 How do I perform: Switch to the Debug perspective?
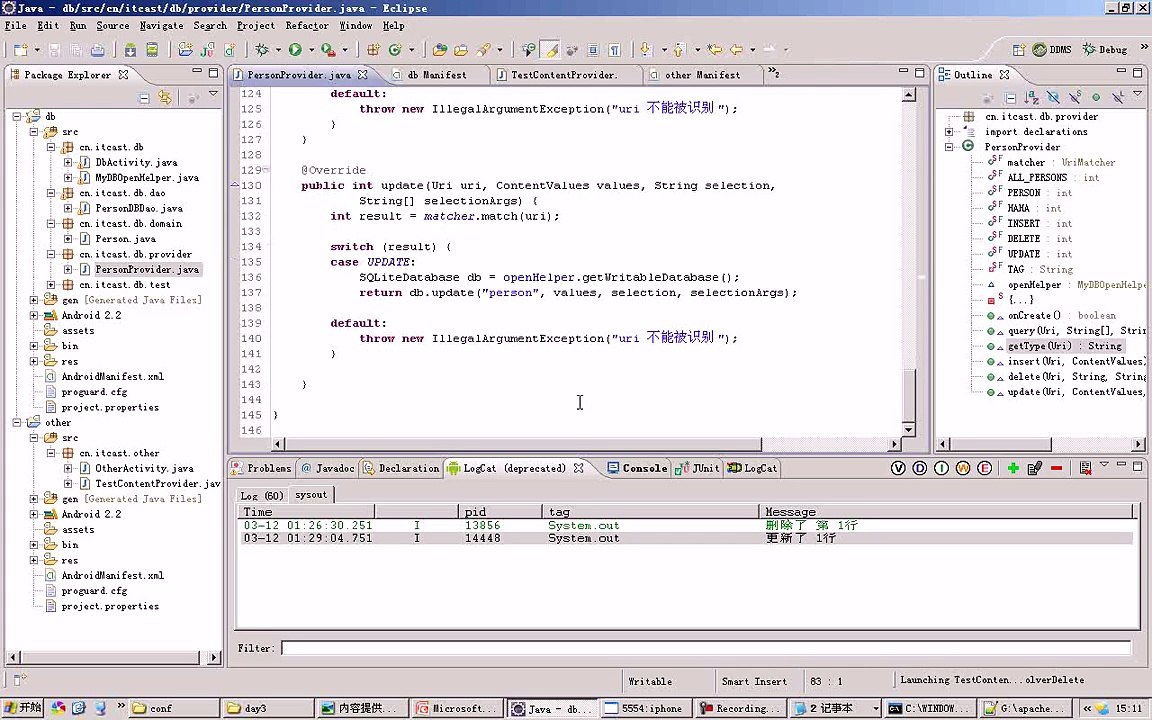click(1106, 49)
